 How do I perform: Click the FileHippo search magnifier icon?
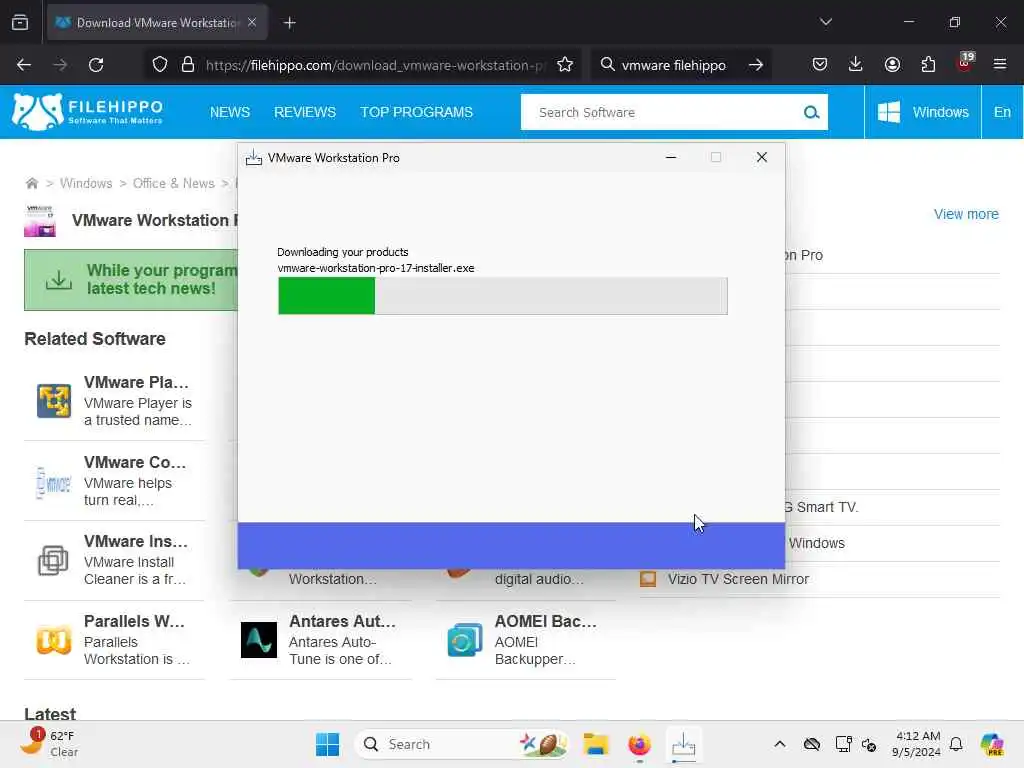[811, 112]
